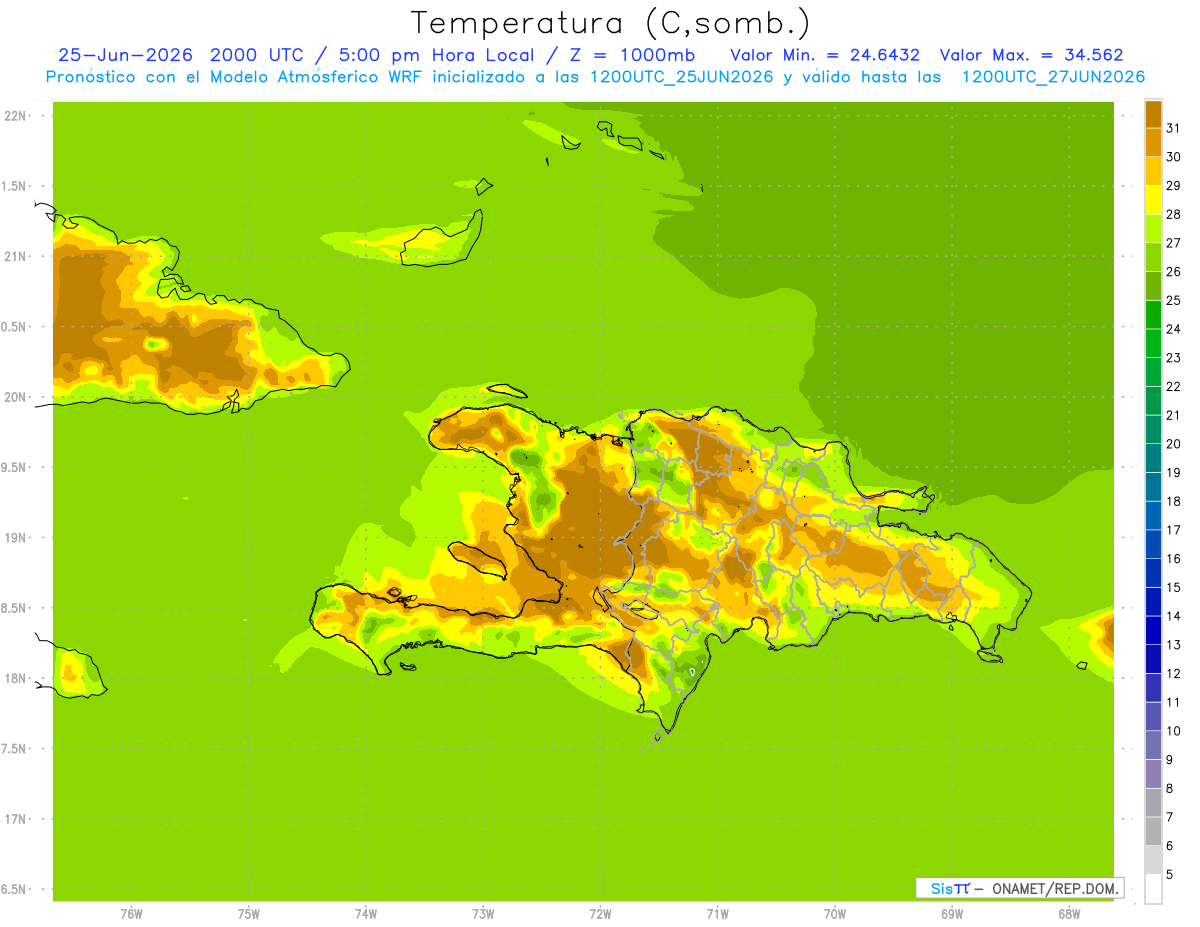Click the dark brown swatch above 31

coord(1153,114)
